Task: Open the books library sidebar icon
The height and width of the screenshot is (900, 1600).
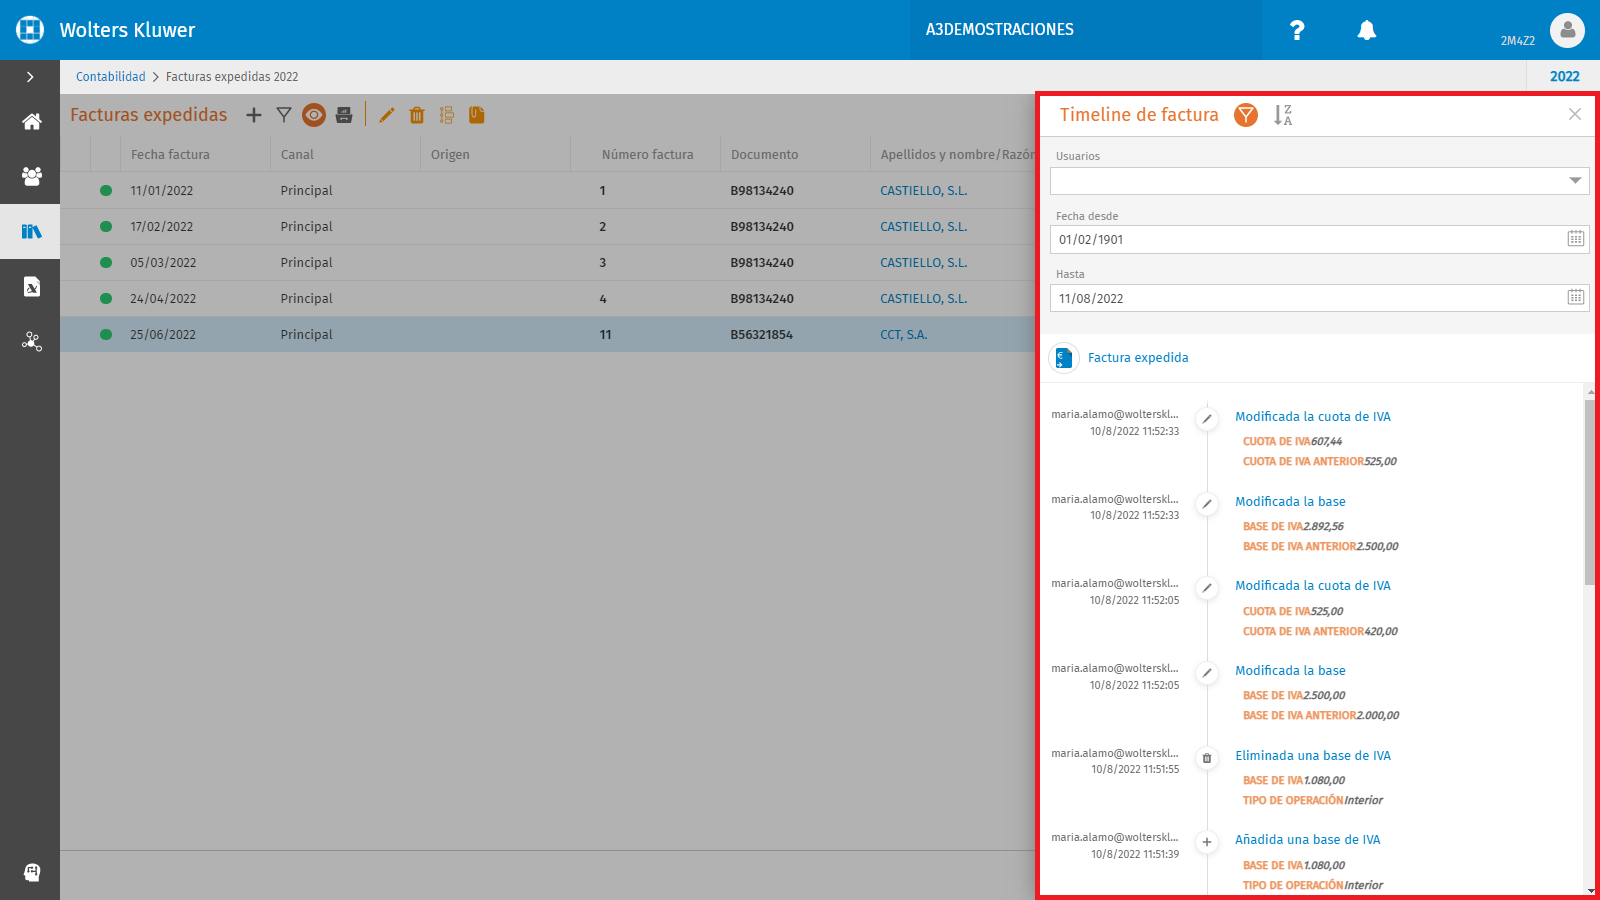Action: pyautogui.click(x=32, y=231)
